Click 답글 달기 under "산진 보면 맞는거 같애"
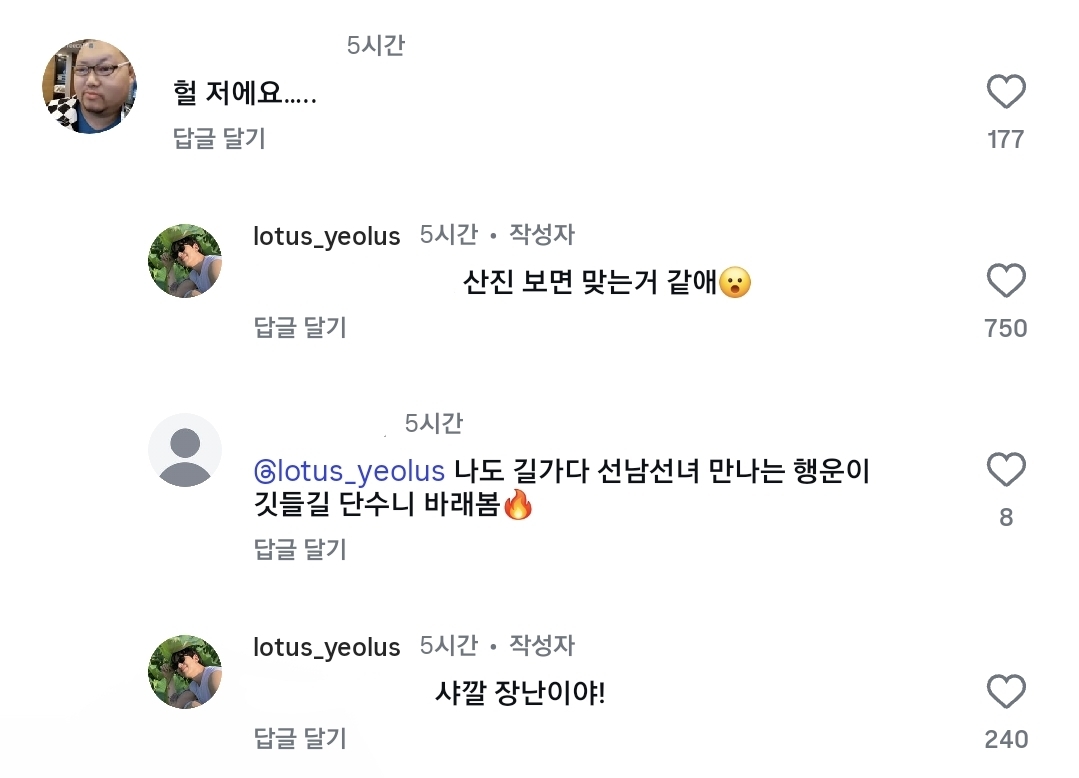Screen dimensions: 1079x778 [x=300, y=327]
